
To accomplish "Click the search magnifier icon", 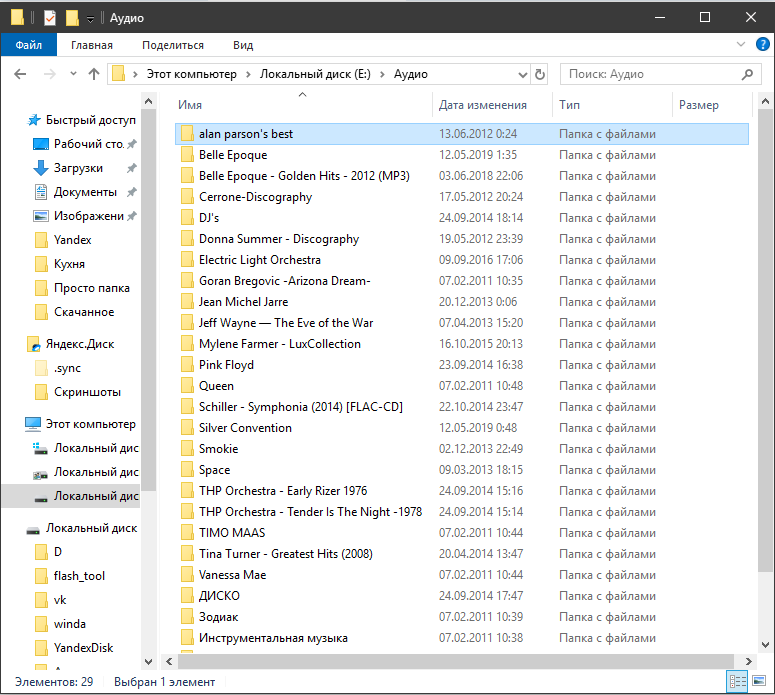I will [x=747, y=74].
